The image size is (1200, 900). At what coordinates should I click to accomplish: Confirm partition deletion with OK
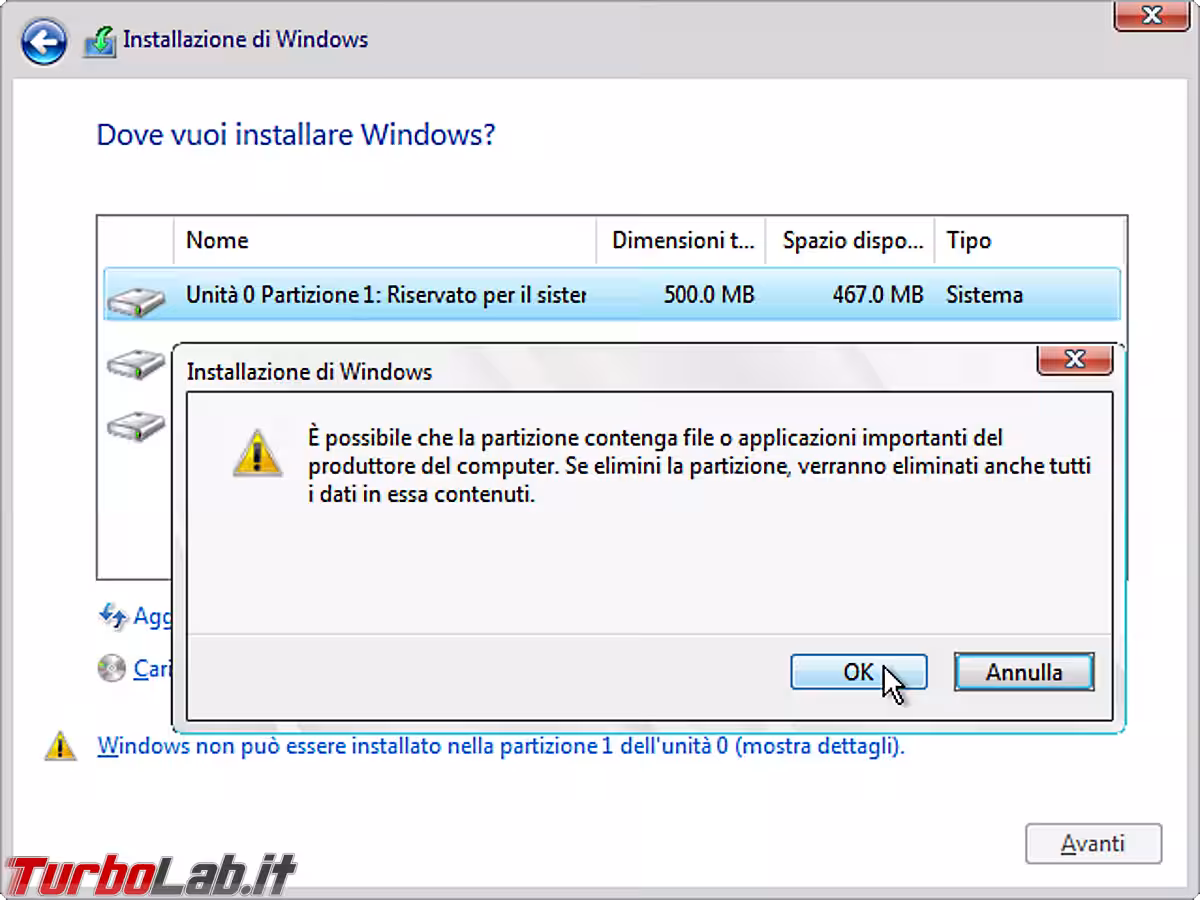tap(858, 672)
